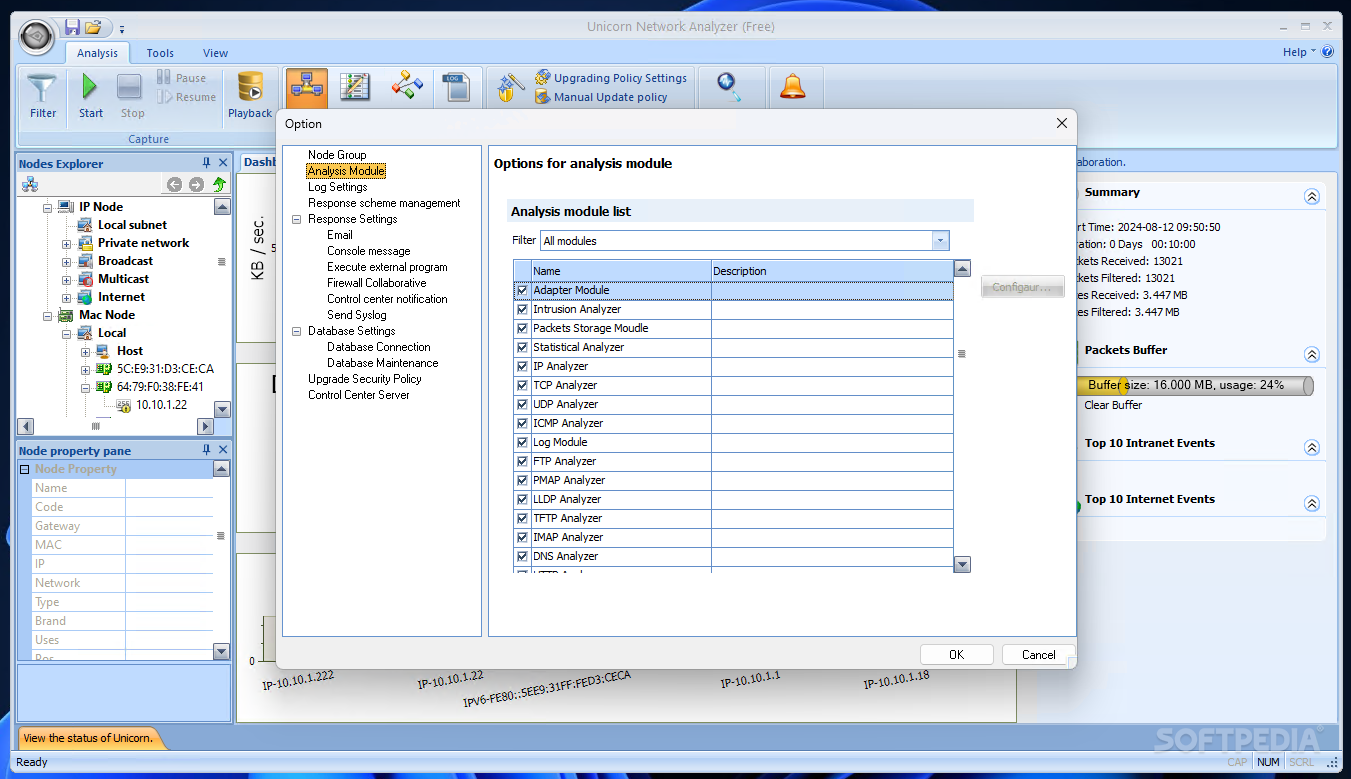The width and height of the screenshot is (1351, 779).
Task: Click the Filter funnel icon
Action: tap(42, 88)
